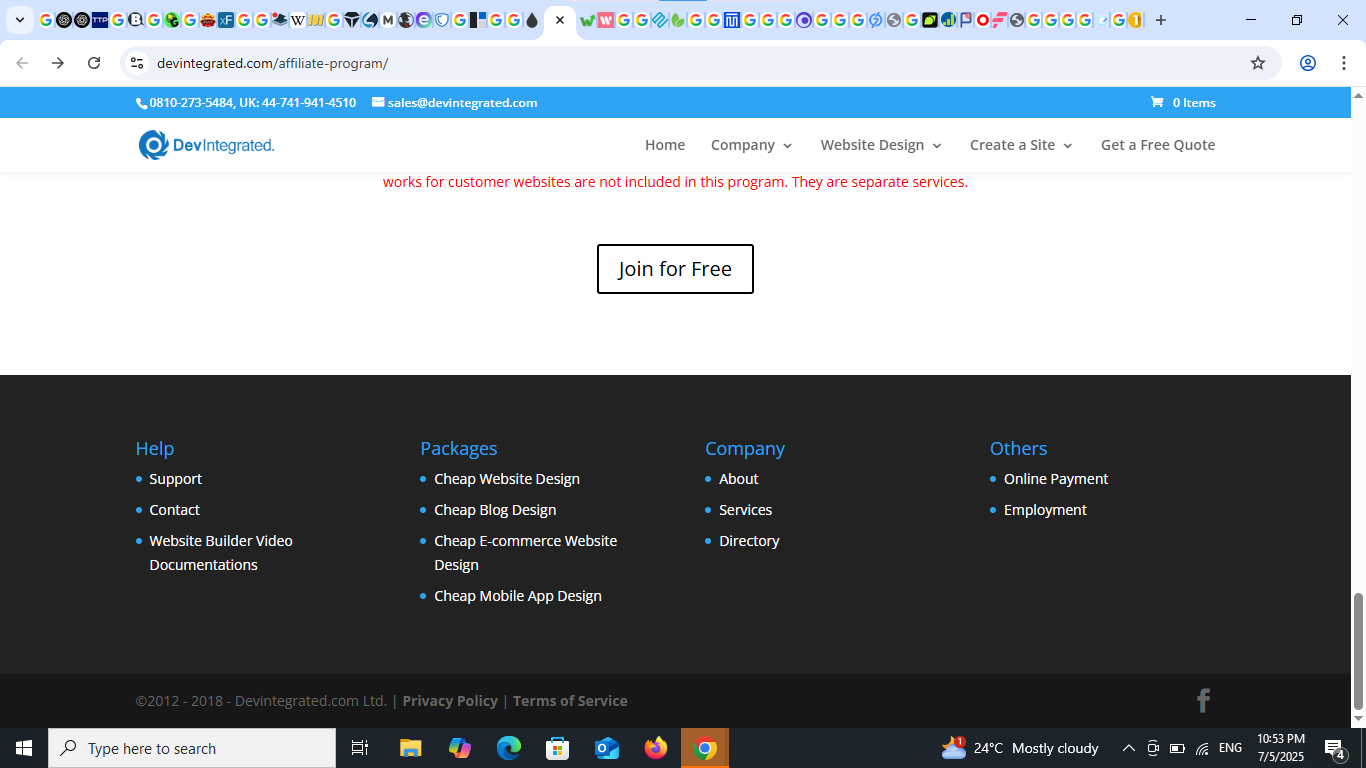Open Cheap Website Design package
The image size is (1366, 768).
507,479
